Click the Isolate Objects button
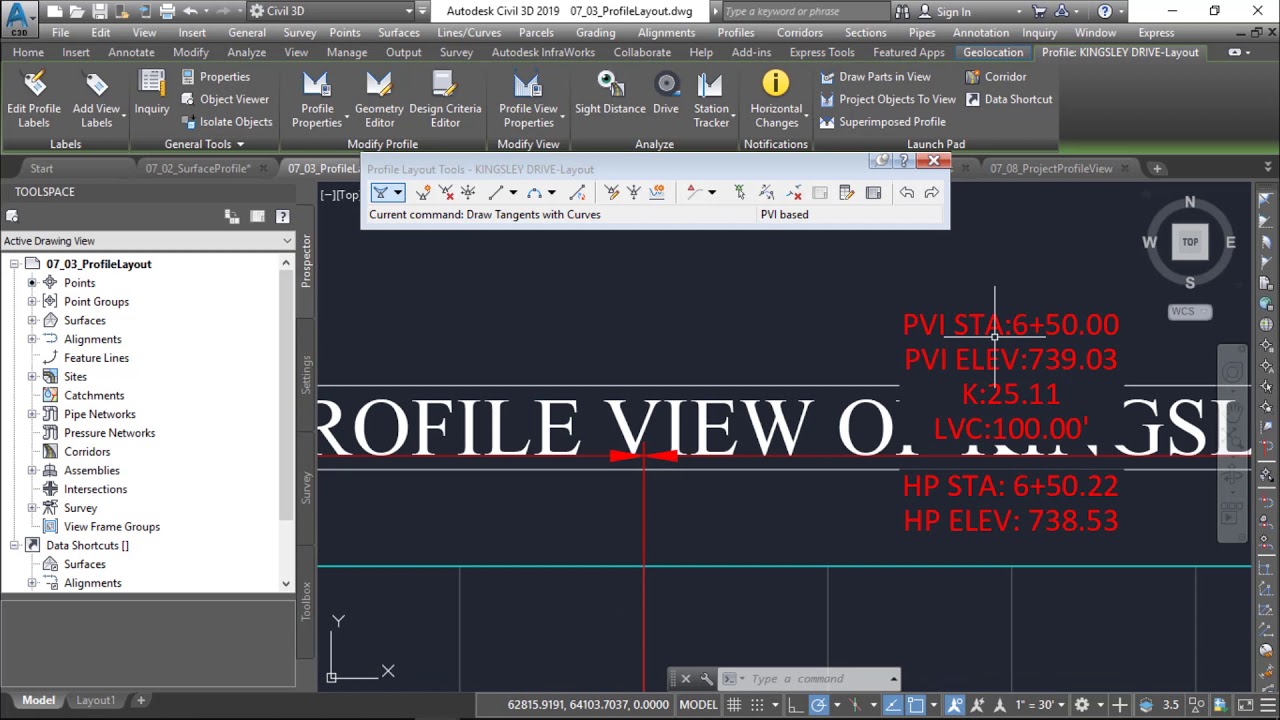This screenshot has width=1280, height=720. [x=226, y=122]
